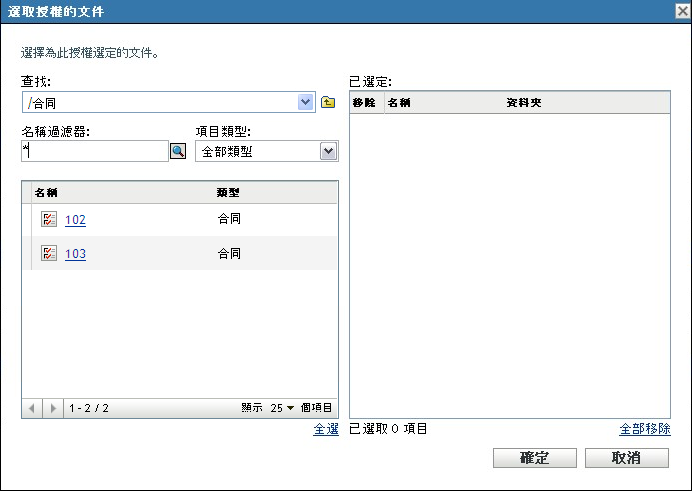This screenshot has height=491, width=692.
Task: Open the 查找 path dropdown arrow
Action: tap(305, 102)
